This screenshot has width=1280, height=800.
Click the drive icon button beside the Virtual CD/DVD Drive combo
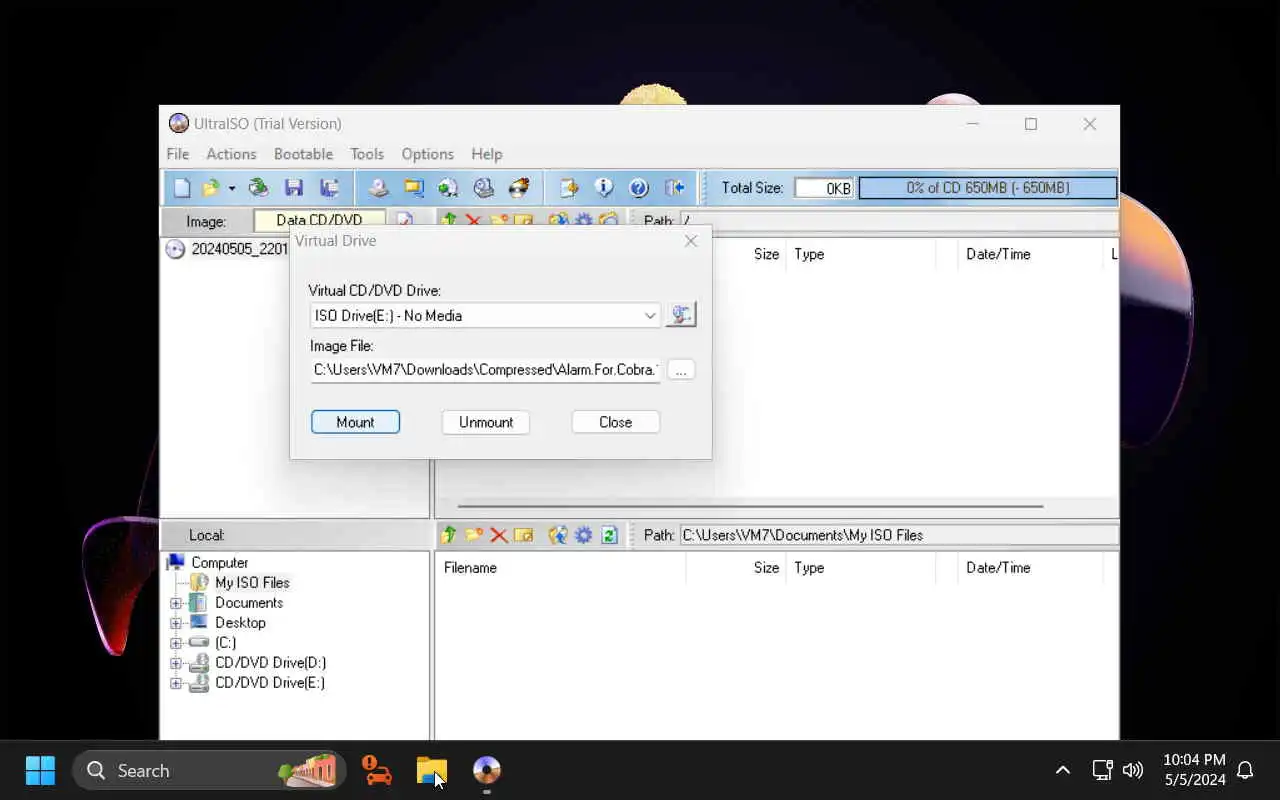point(681,315)
